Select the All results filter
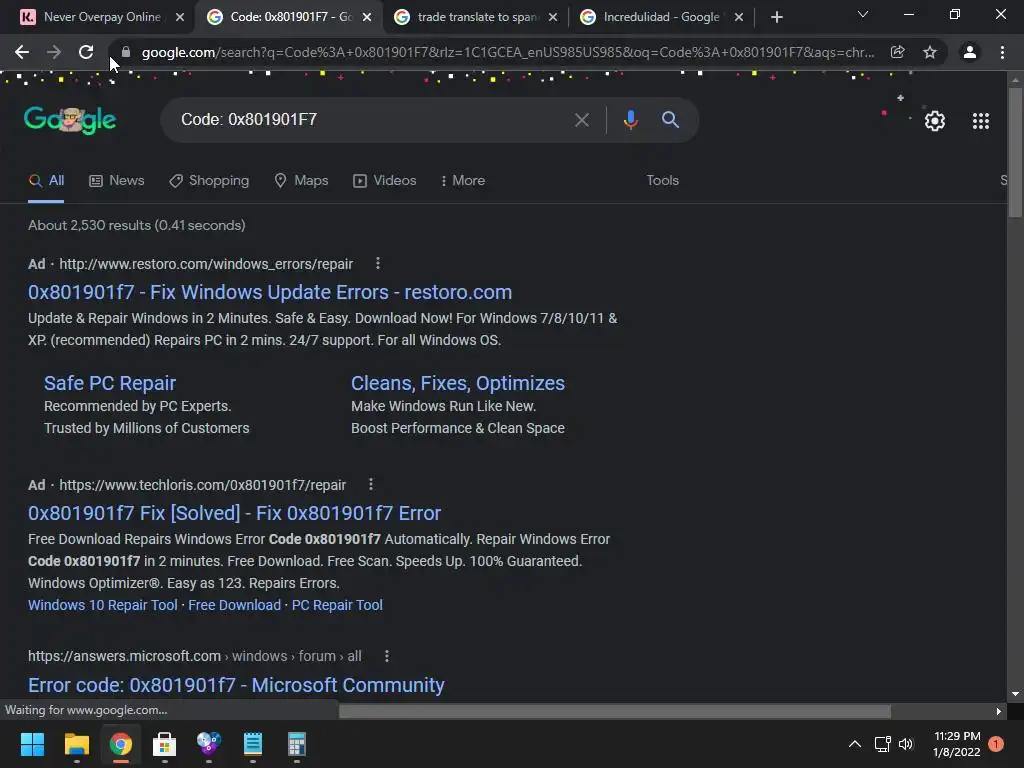 [x=46, y=180]
